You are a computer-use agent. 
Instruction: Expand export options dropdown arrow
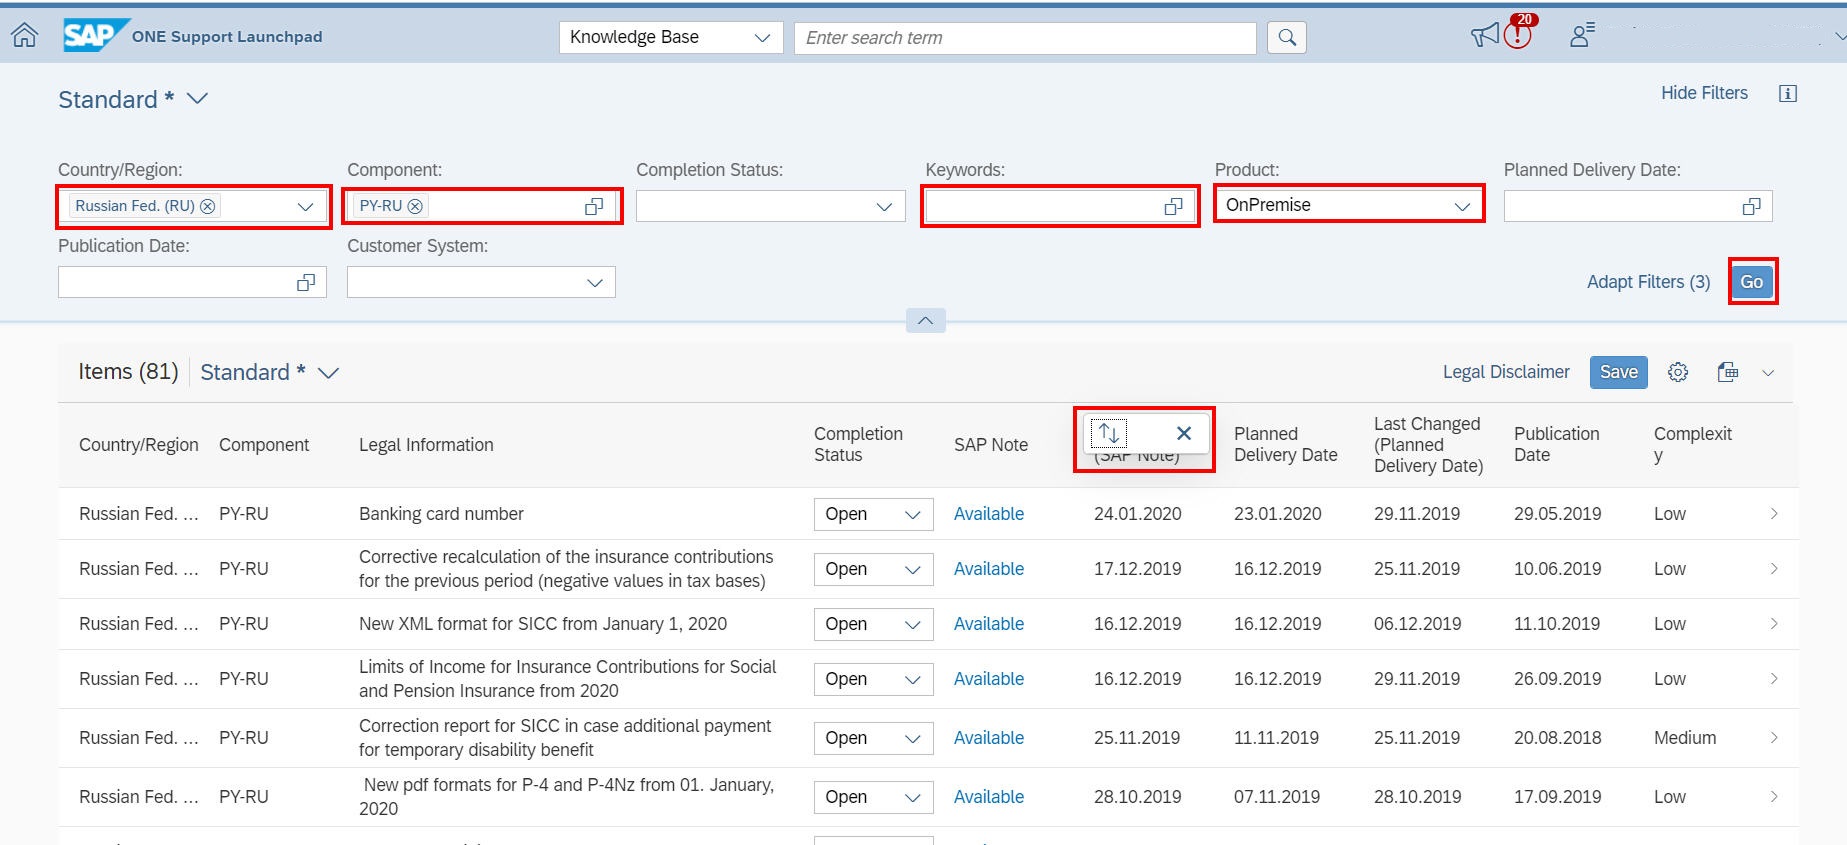[1768, 372]
